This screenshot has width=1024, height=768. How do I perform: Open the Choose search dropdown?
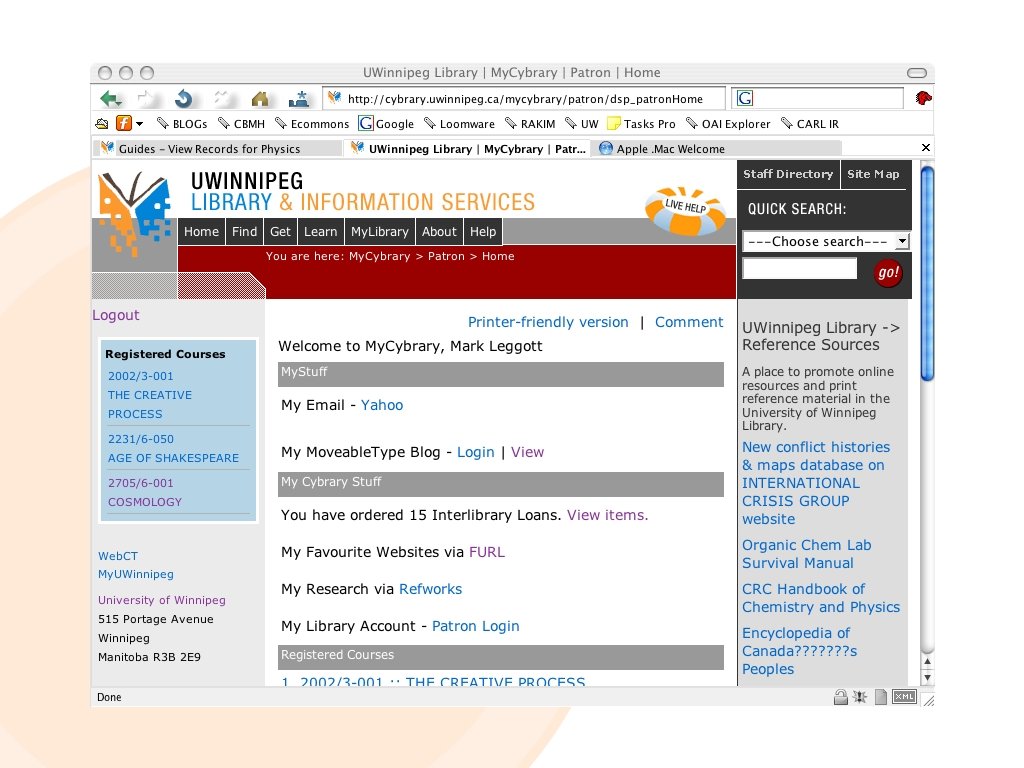(x=826, y=242)
